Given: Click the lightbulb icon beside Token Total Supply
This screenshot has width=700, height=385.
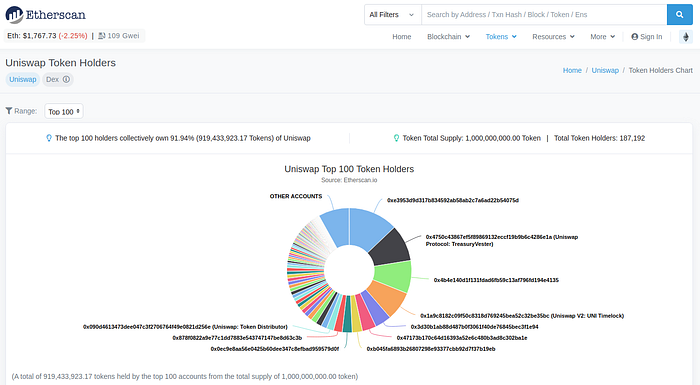Looking at the screenshot, I should (396, 138).
